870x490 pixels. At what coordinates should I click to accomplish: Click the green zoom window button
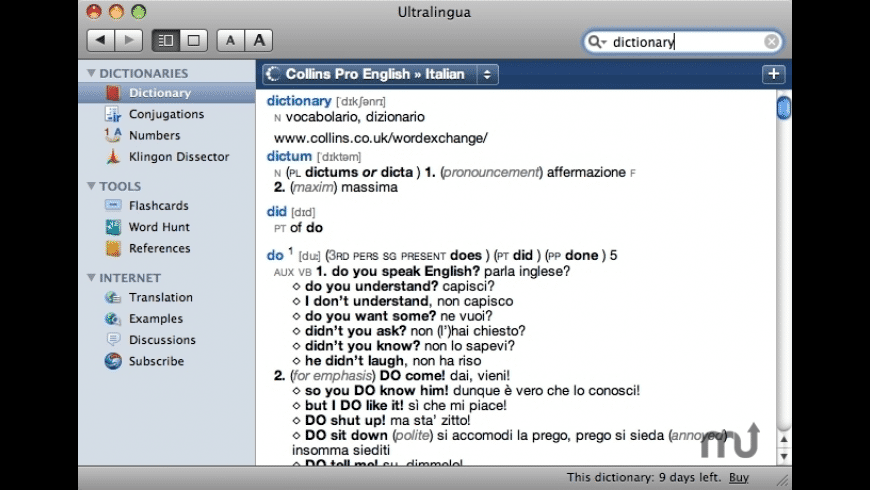[x=138, y=12]
